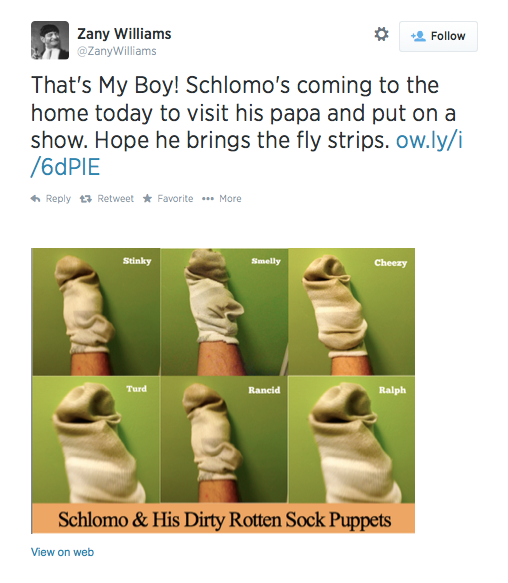Screen dimensions: 508x583
Task: Click the Retweet label
Action: [115, 199]
